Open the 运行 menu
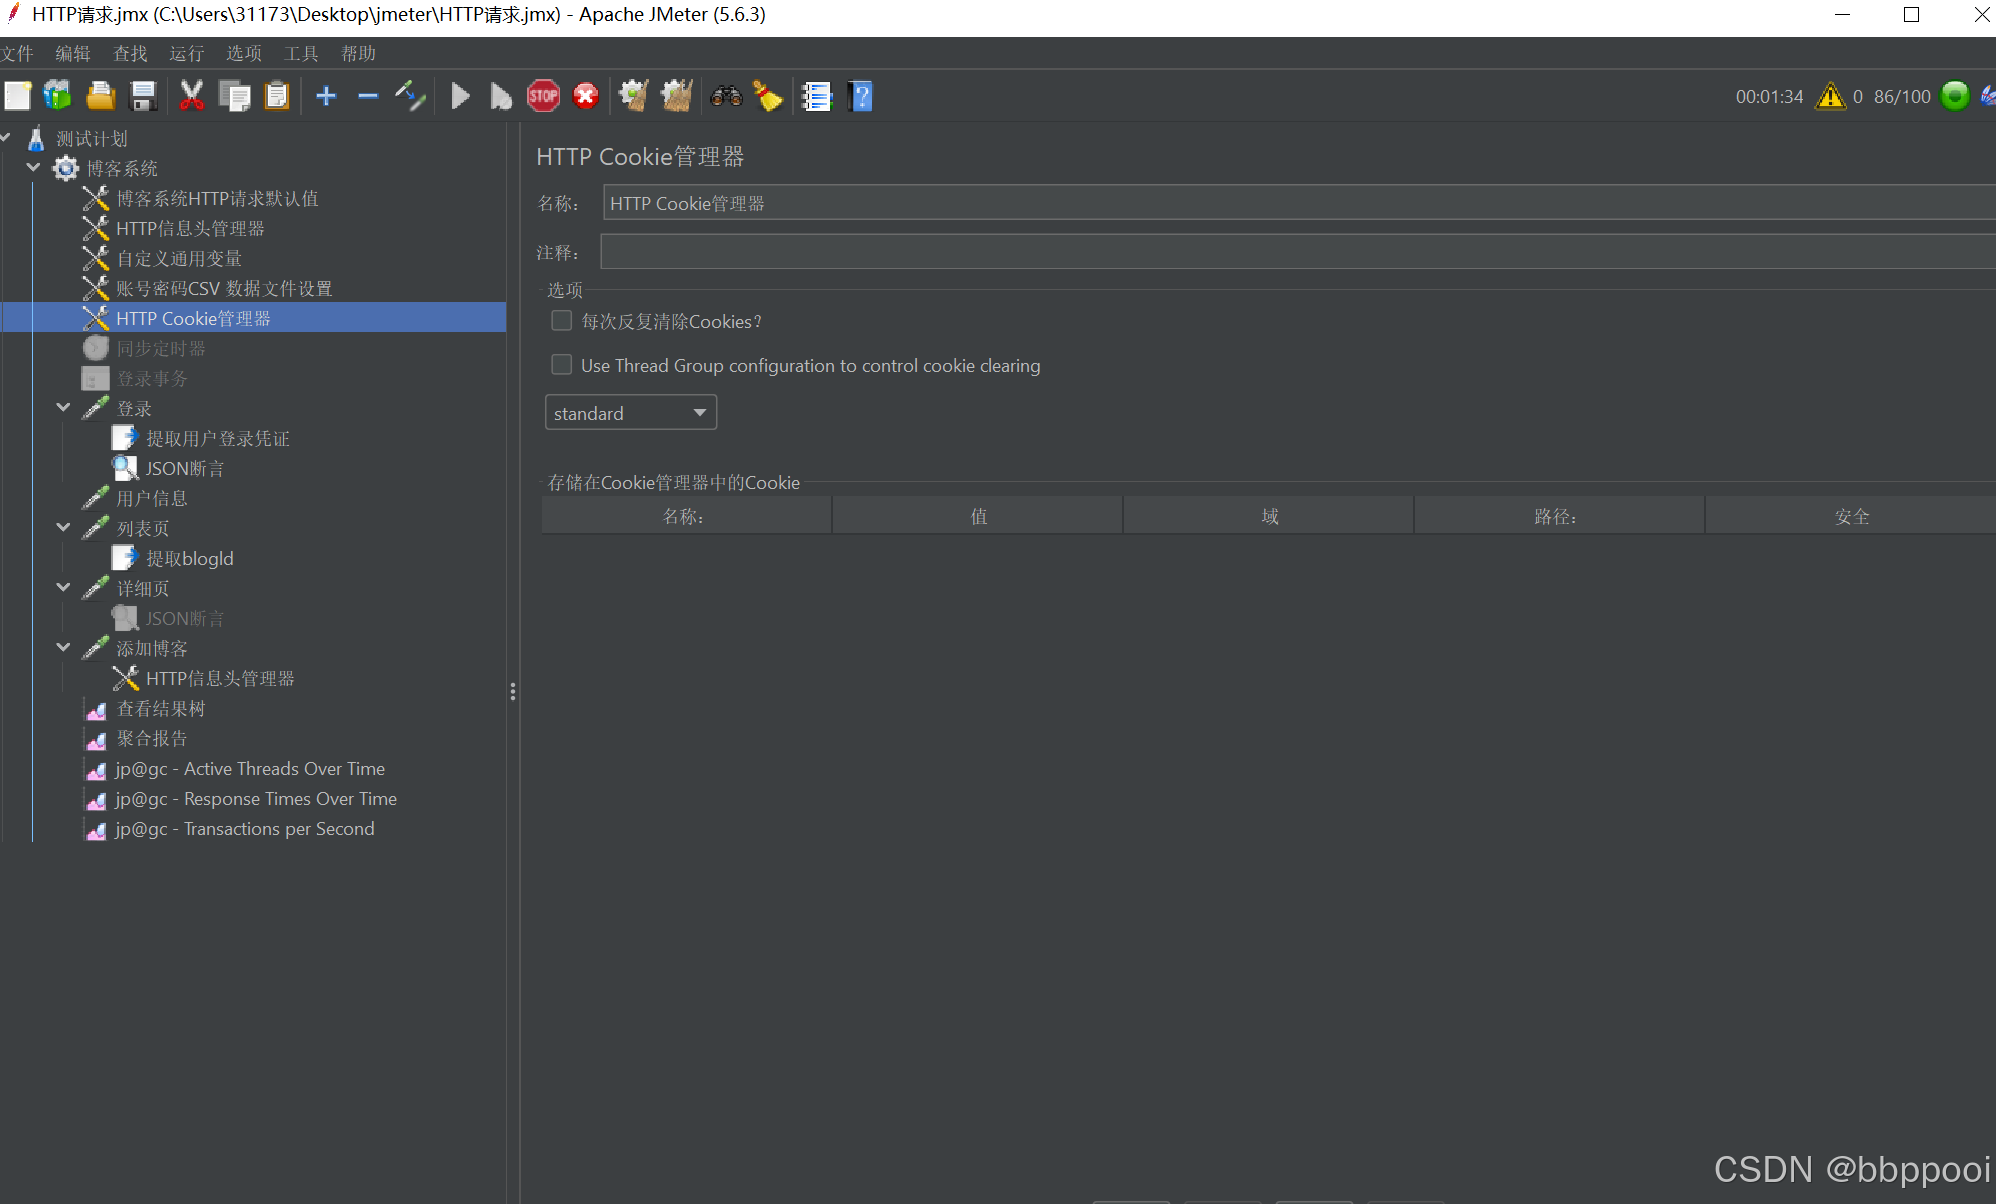 pos(186,53)
